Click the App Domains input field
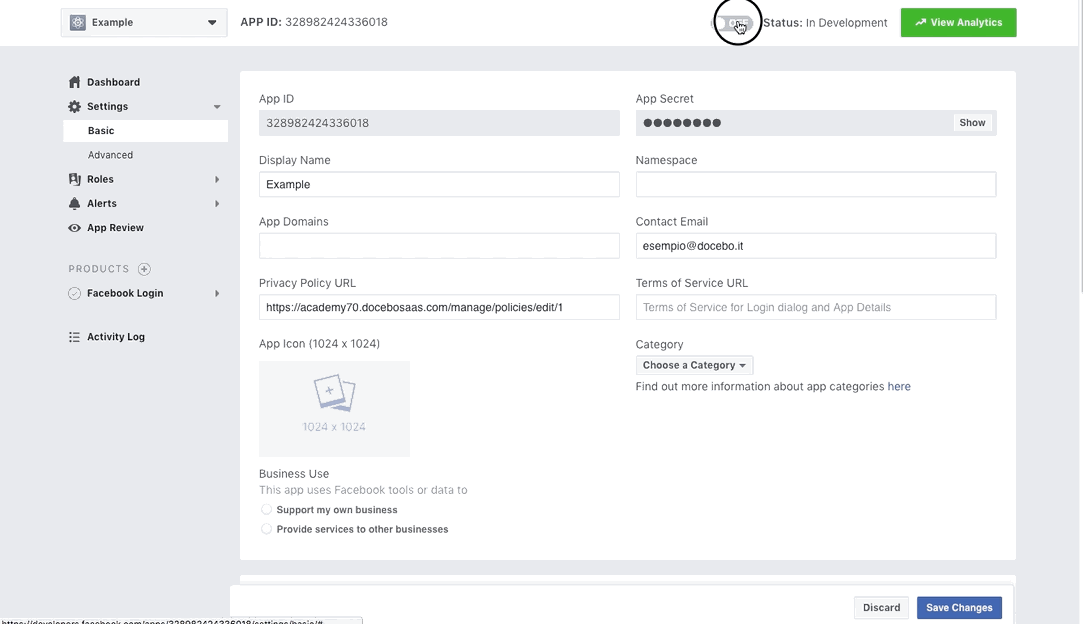The height and width of the screenshot is (624, 1083). point(439,246)
